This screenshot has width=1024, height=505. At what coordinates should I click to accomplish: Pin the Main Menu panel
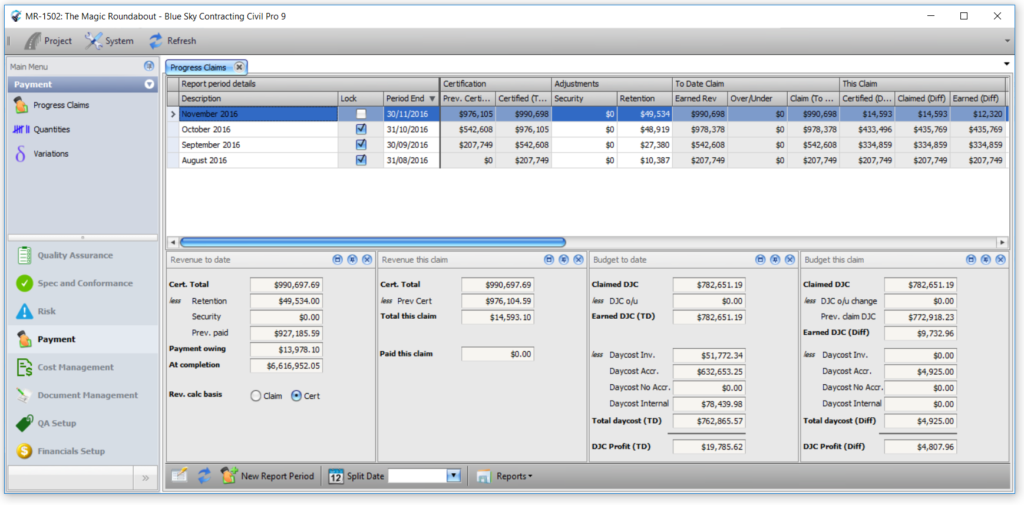tap(149, 66)
